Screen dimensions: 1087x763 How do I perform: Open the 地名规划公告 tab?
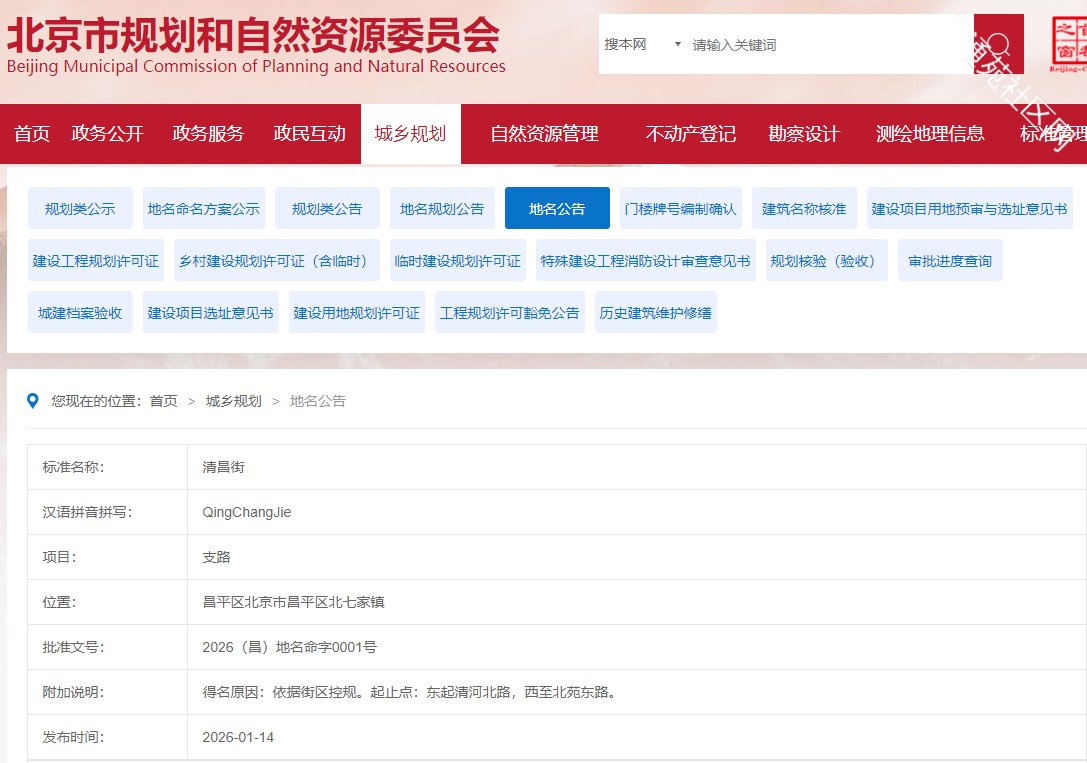pos(442,209)
